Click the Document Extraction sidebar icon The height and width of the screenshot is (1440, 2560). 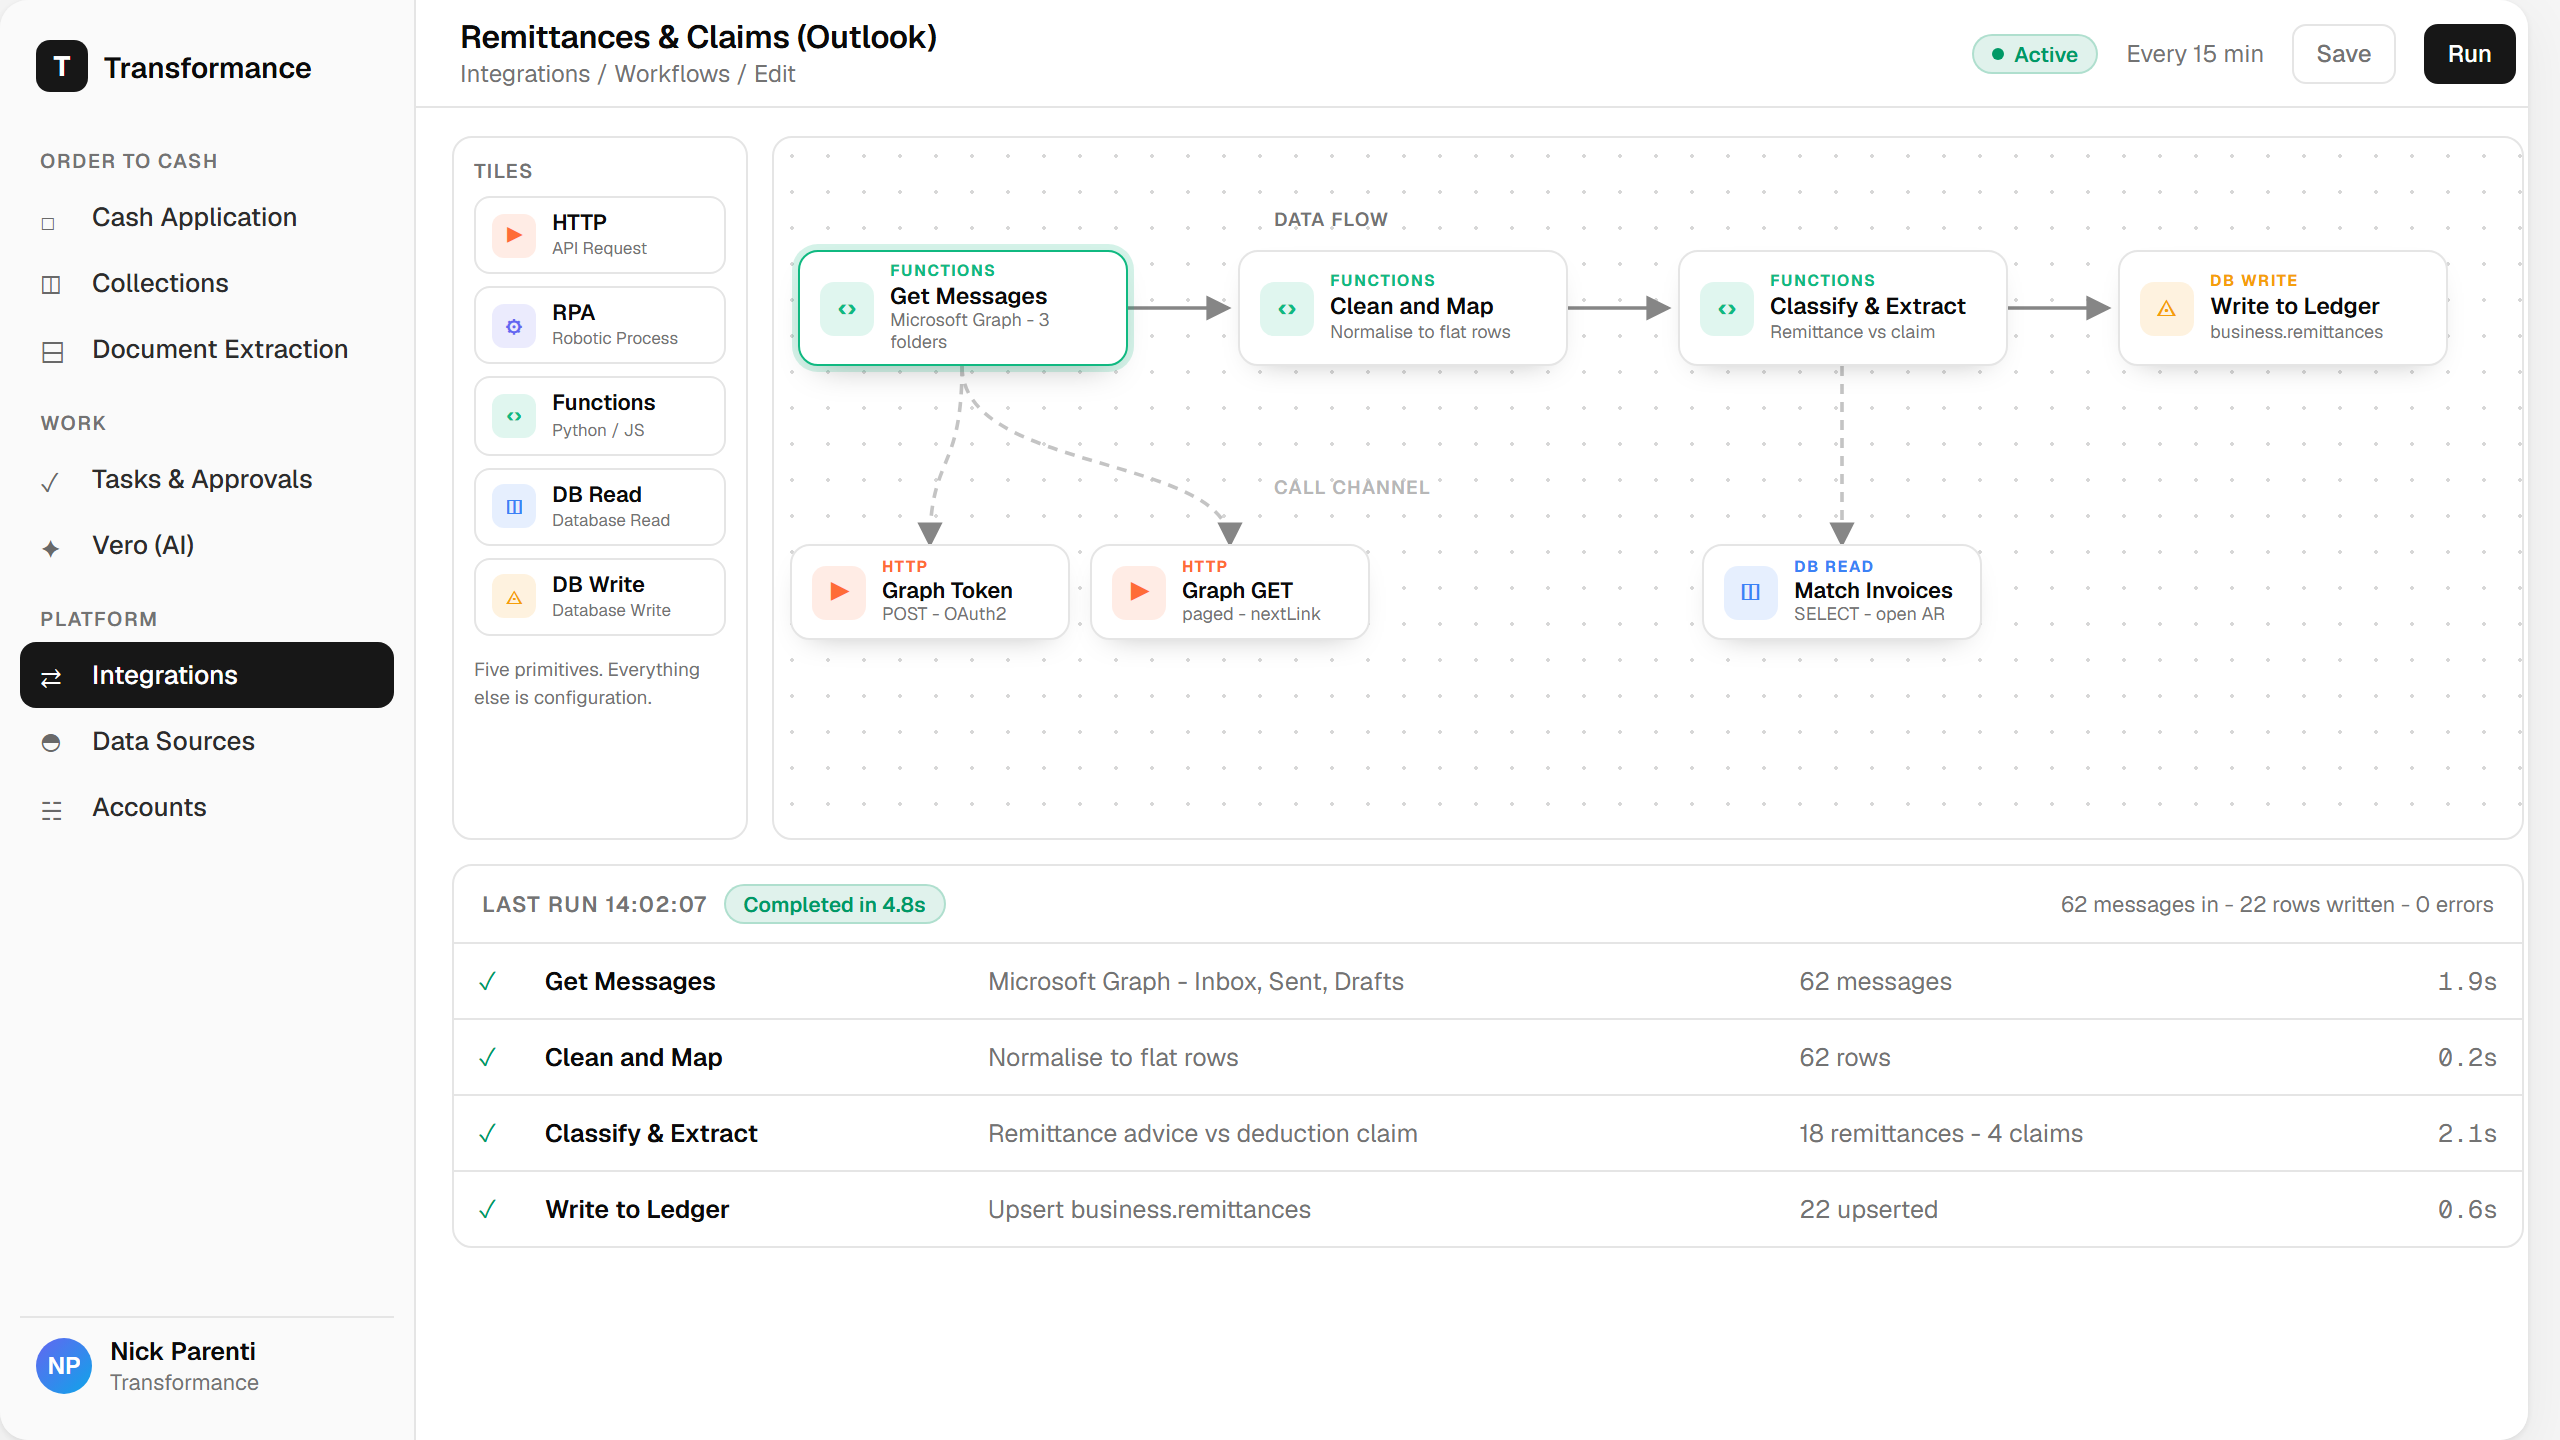[53, 352]
